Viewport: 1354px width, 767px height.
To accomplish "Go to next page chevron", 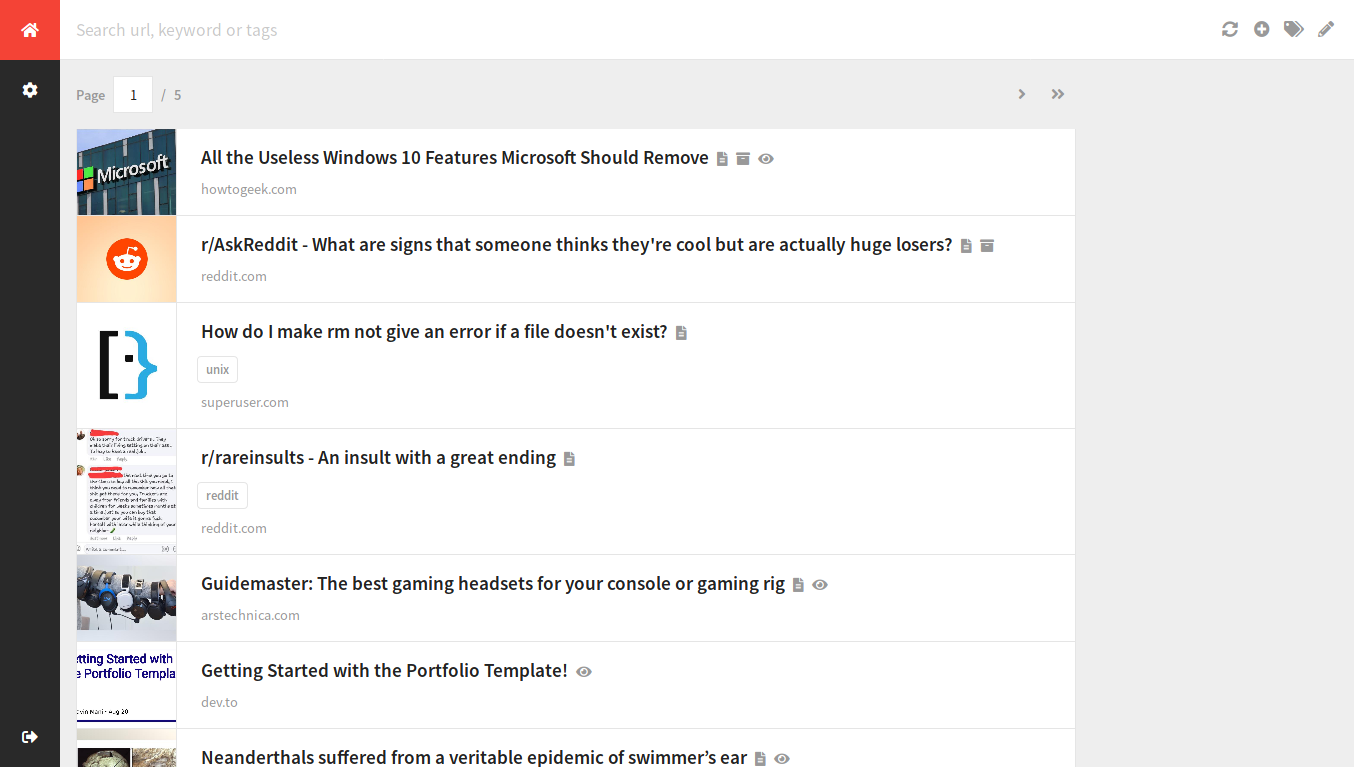I will point(1022,94).
